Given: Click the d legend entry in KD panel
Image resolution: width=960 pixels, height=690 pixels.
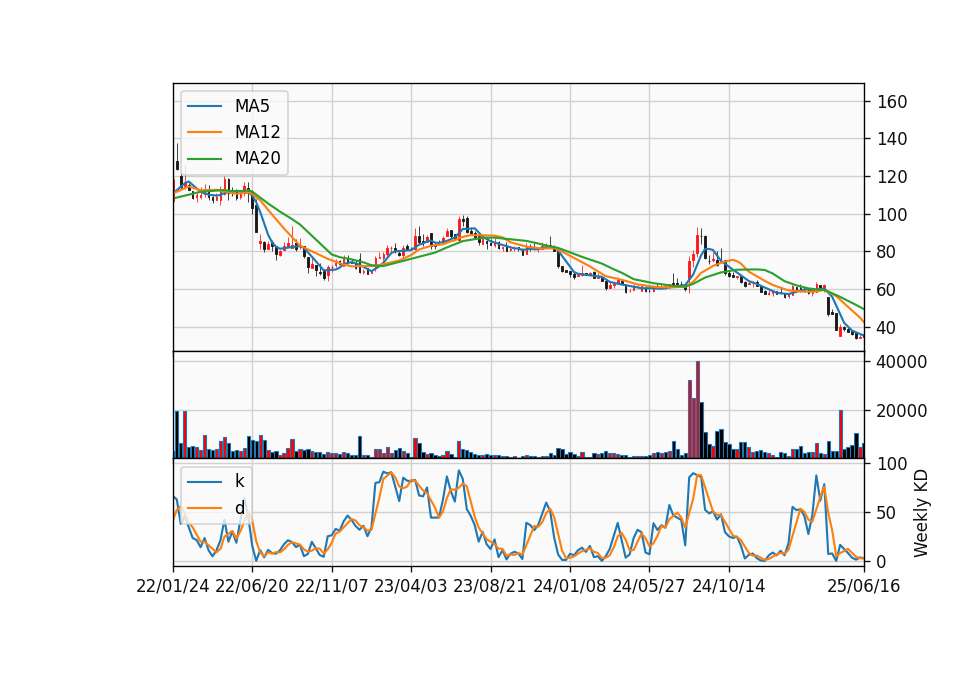Looking at the screenshot, I should coord(216,508).
